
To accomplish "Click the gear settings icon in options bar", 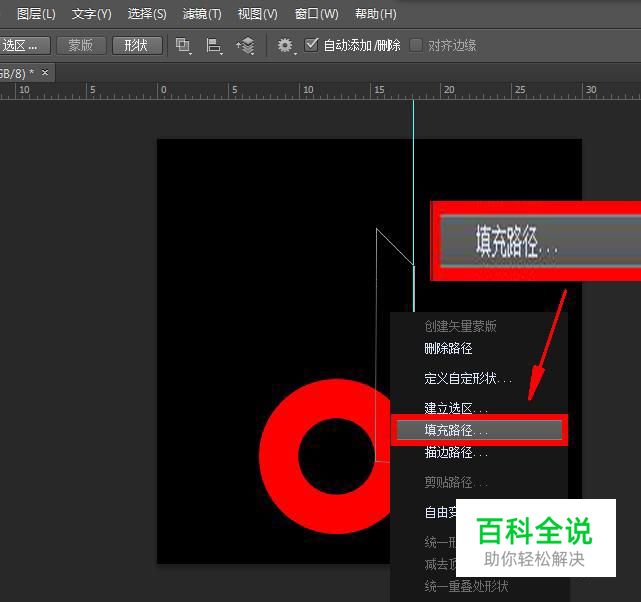I will [285, 45].
